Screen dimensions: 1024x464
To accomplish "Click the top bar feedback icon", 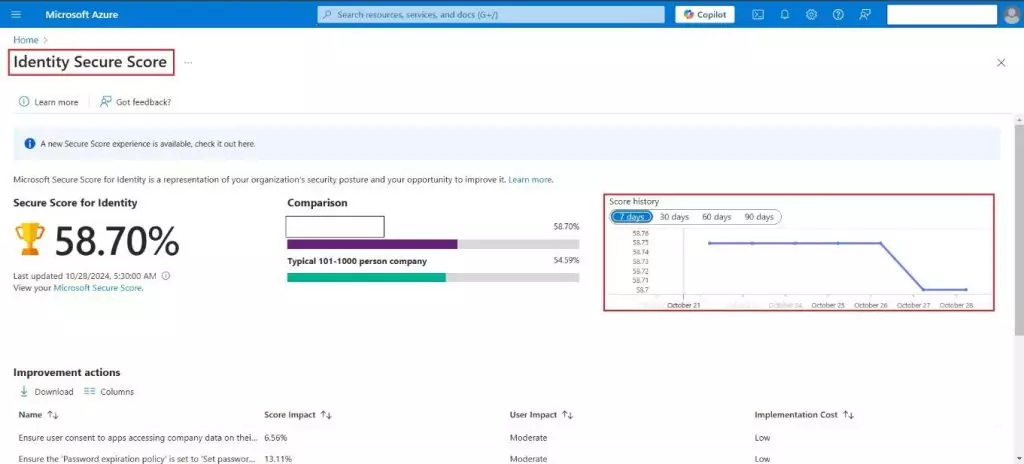I will pos(864,14).
